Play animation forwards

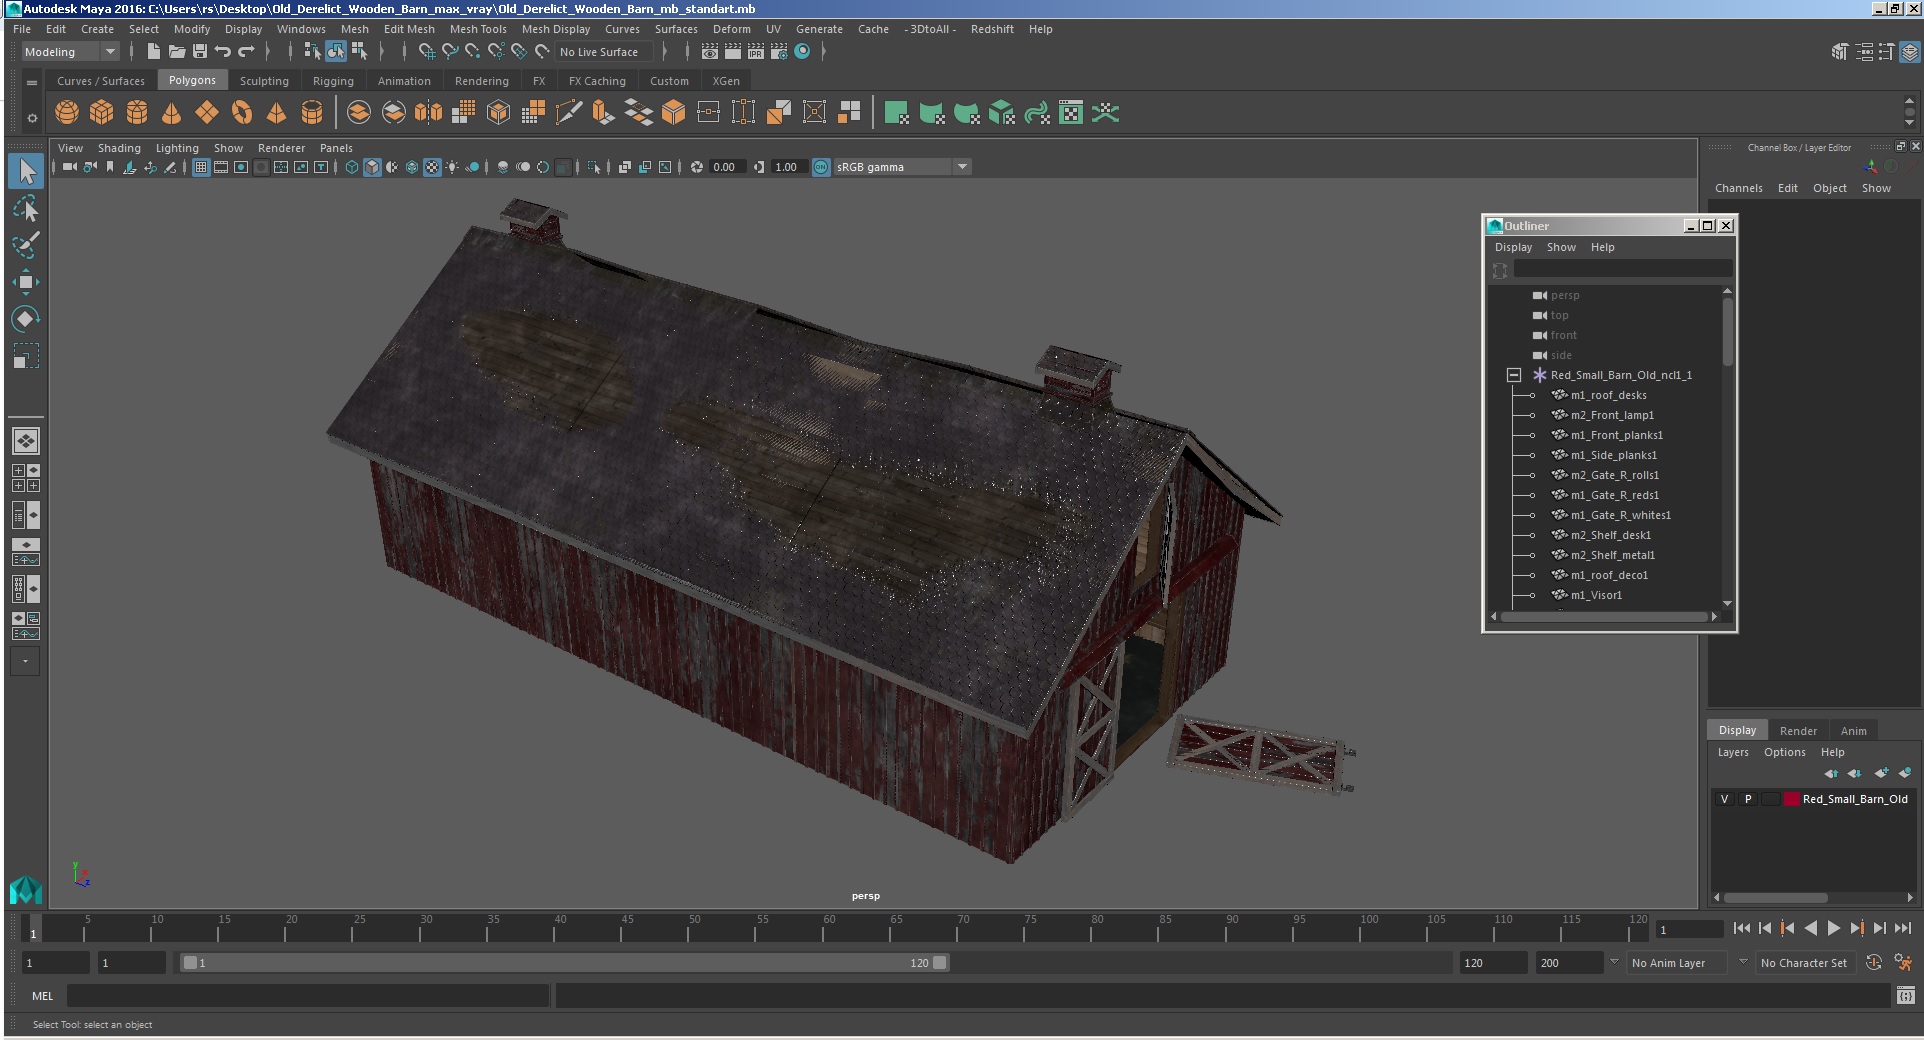[1833, 928]
